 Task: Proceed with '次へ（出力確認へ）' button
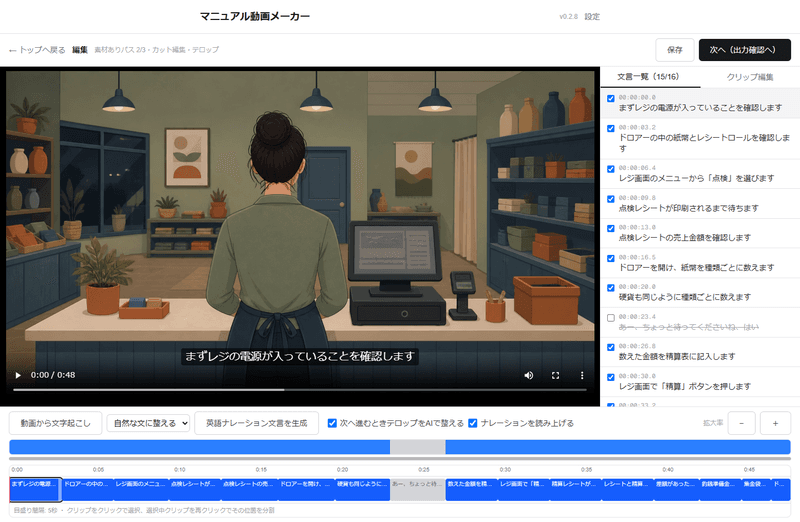(744, 49)
